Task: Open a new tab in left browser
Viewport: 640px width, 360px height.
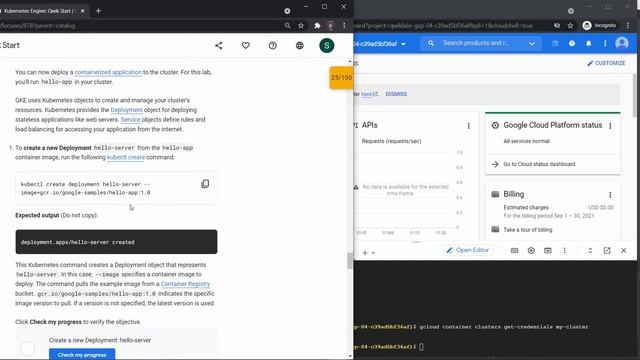Action: [98, 11]
